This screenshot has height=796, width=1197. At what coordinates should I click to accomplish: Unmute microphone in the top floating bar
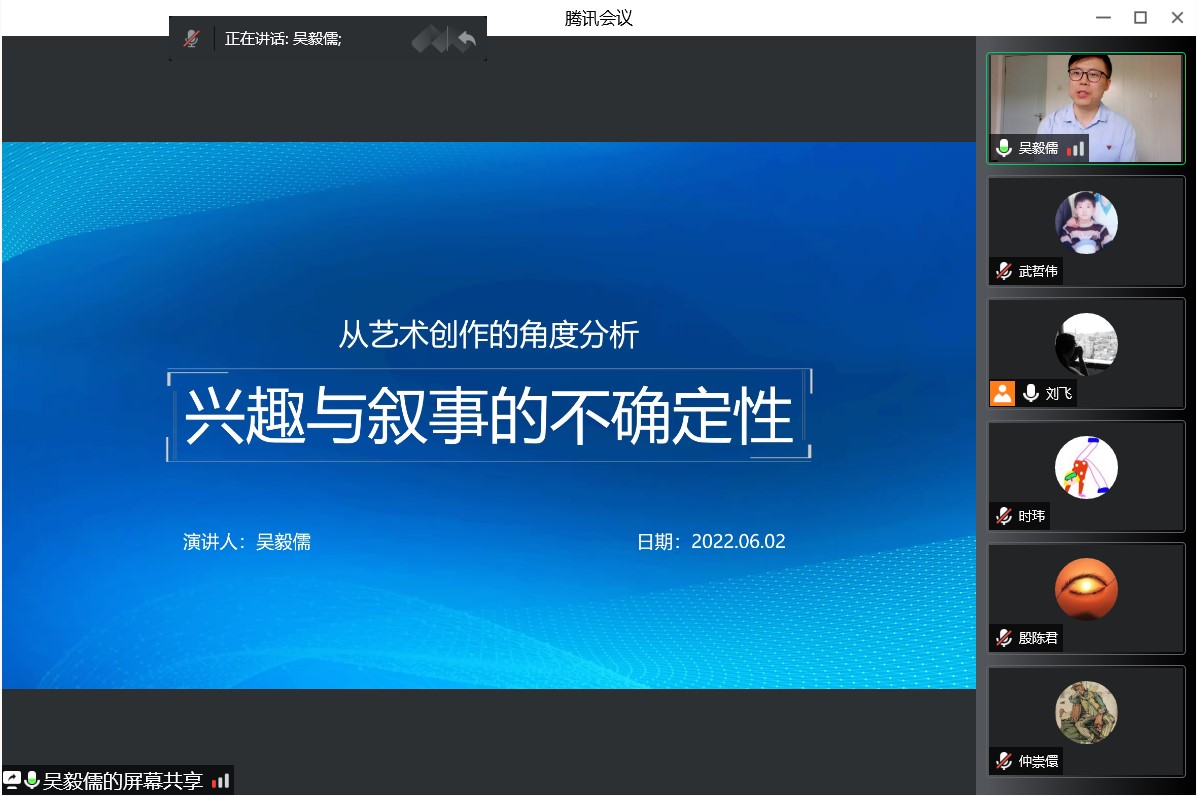[191, 39]
